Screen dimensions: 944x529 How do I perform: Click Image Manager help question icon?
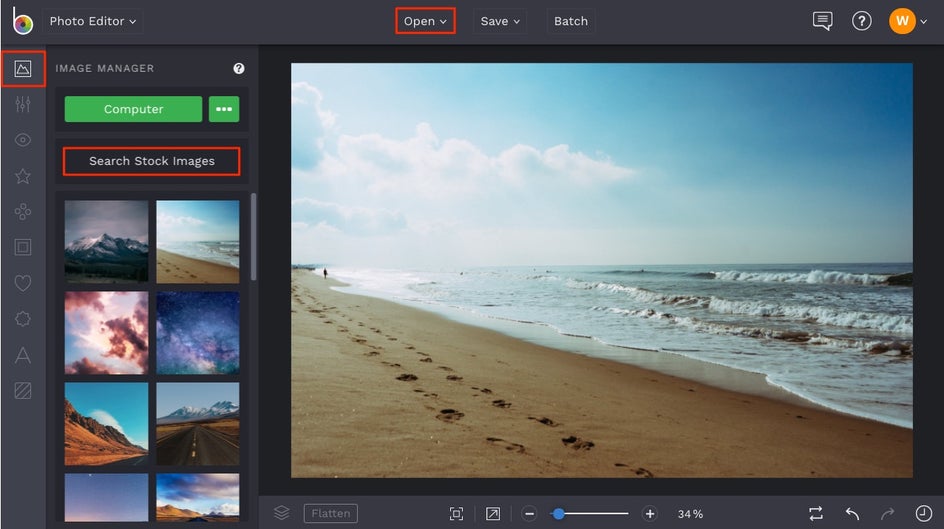coord(239,69)
